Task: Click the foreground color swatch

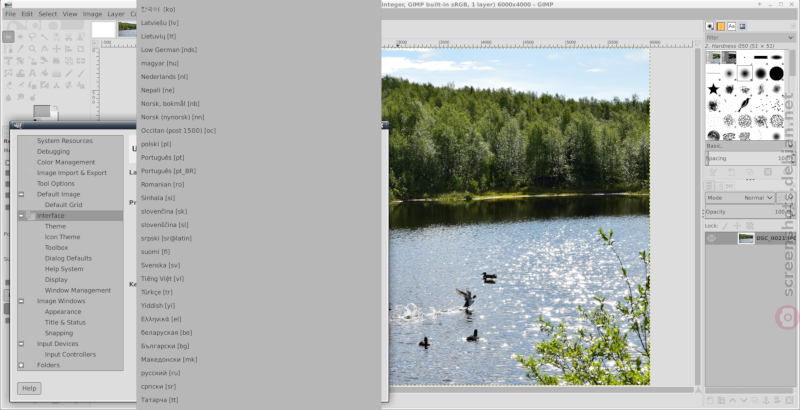Action: 42,111
